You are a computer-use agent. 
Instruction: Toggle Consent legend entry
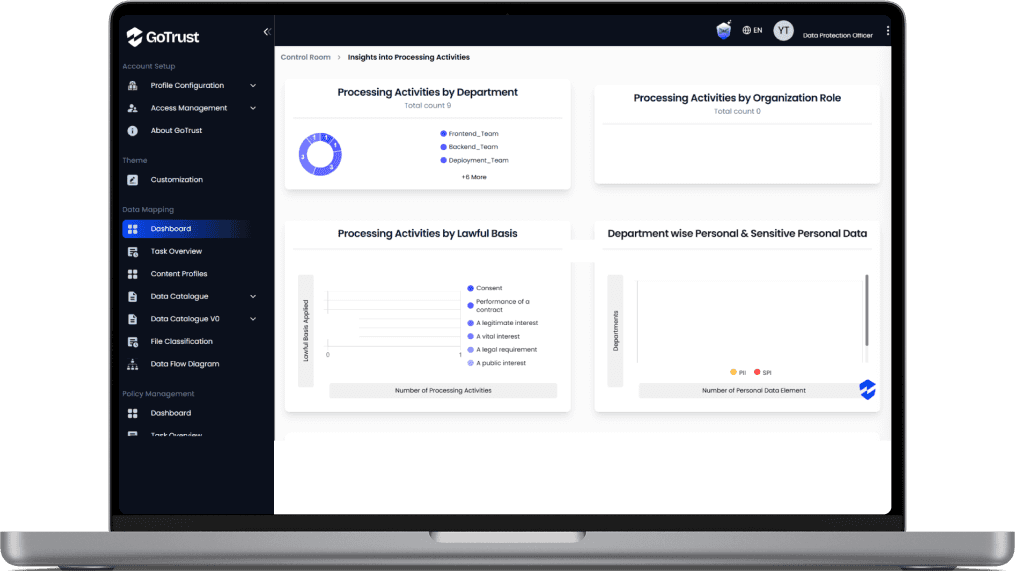pyautogui.click(x=485, y=288)
